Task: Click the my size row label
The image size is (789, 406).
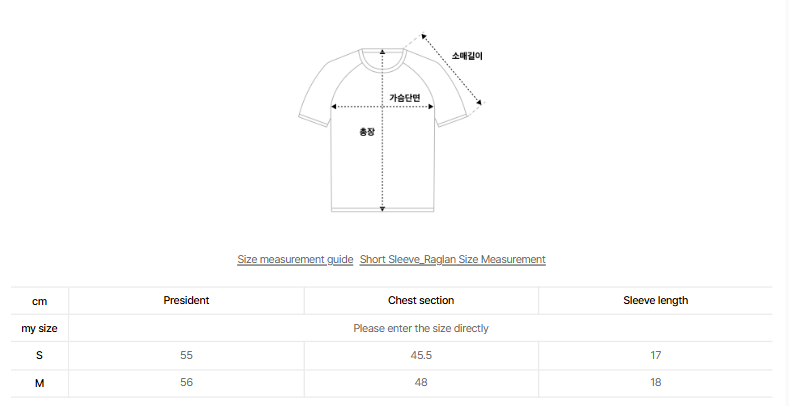Action: (39, 328)
